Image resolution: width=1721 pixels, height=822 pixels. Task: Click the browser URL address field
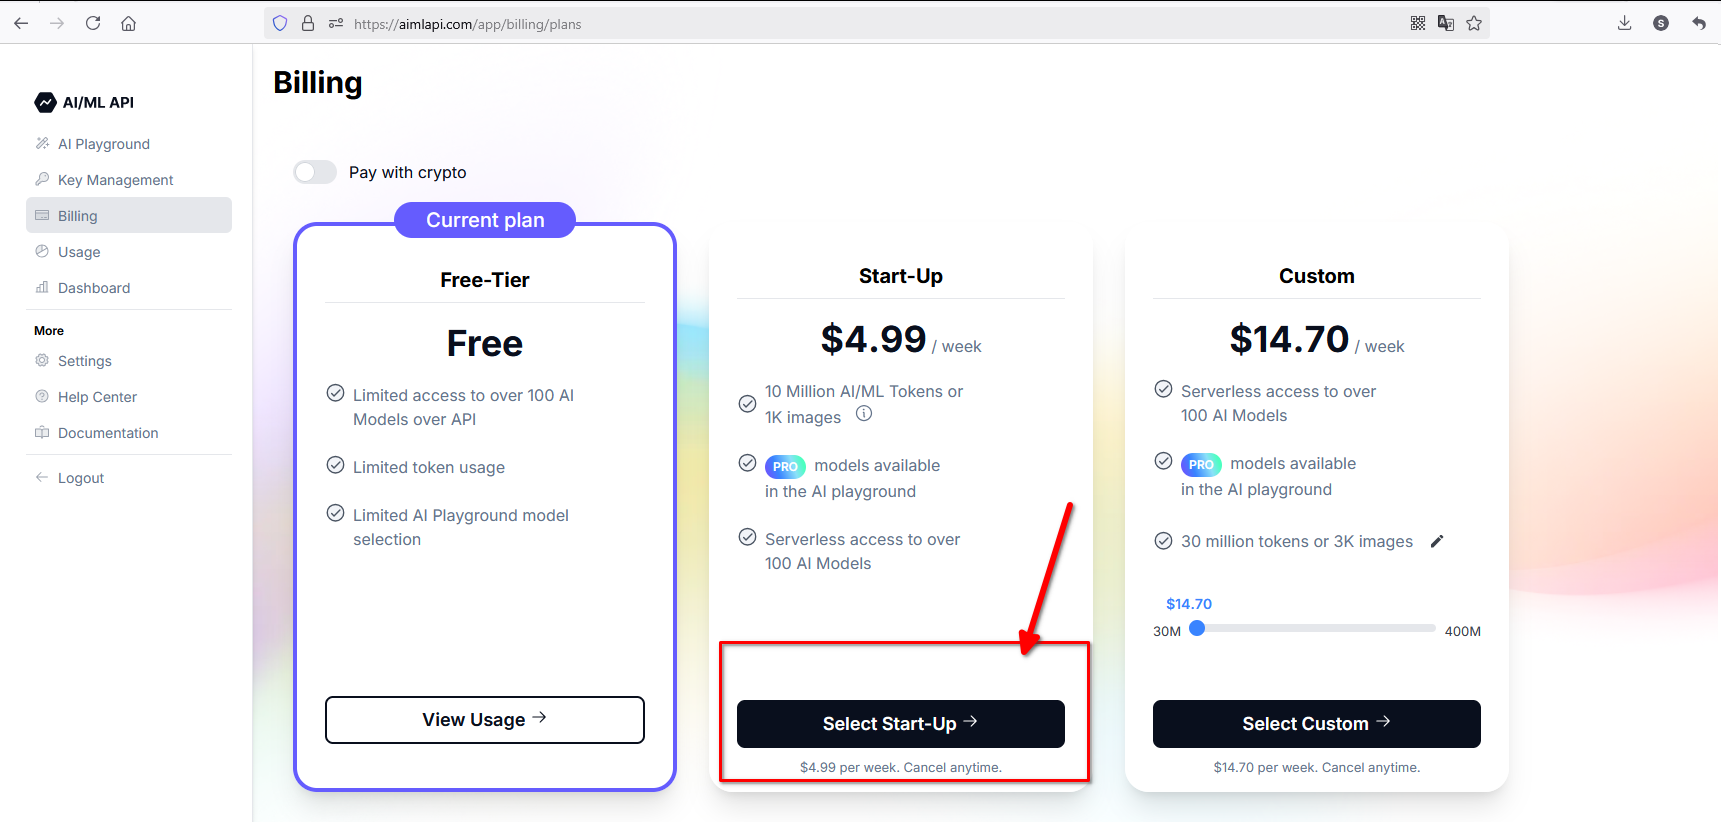tap(800, 24)
